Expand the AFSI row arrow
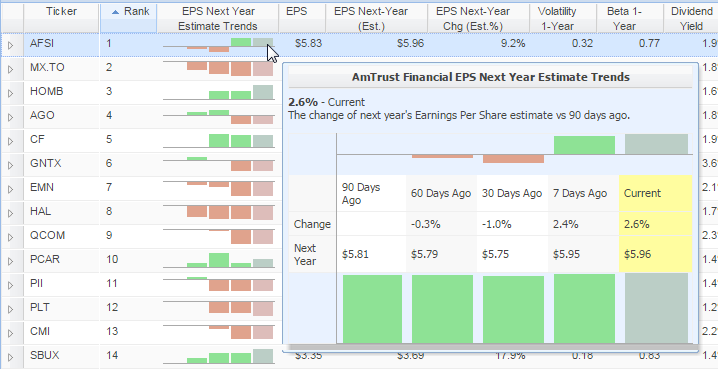This screenshot has width=718, height=369. coord(11,45)
